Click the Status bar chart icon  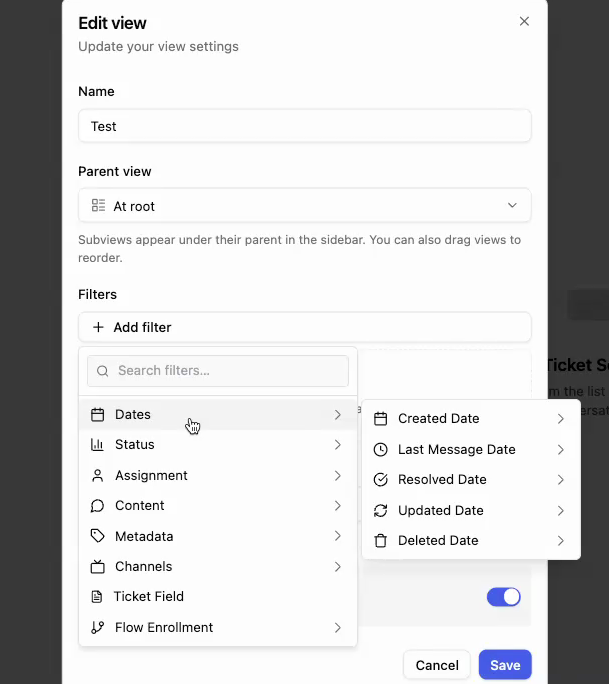(98, 445)
